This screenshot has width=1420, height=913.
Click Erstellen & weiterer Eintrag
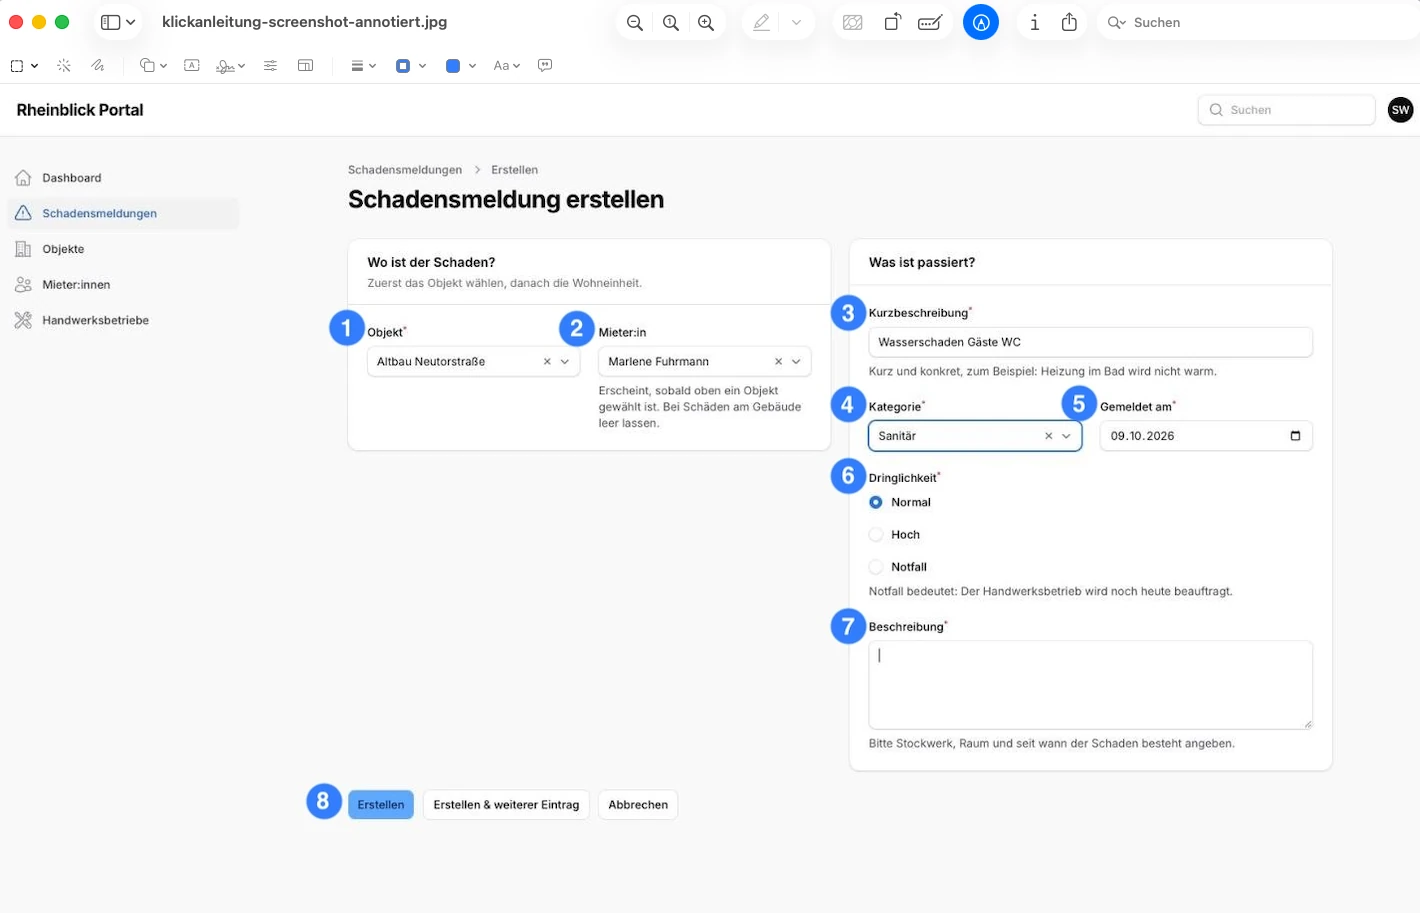506,805
